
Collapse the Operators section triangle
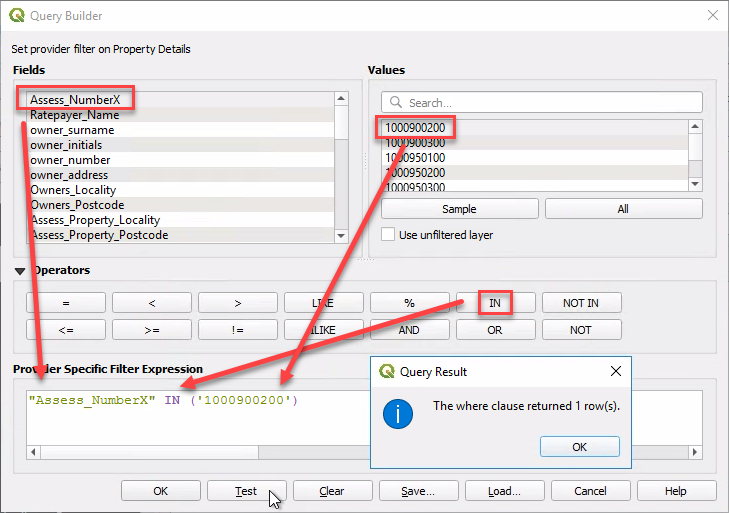click(x=20, y=271)
